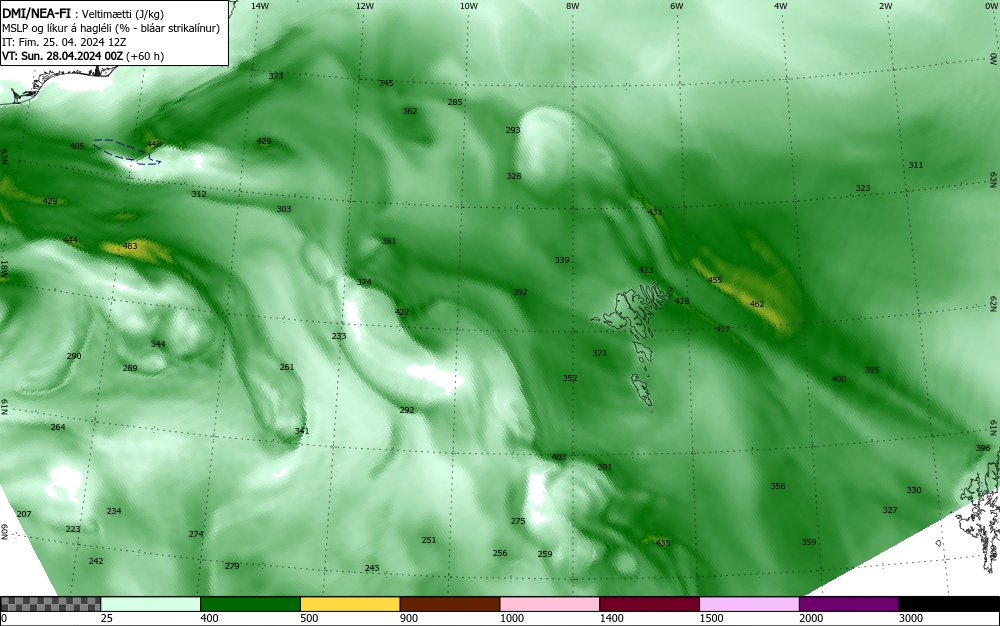Click the 12W longitude label
1000x626 pixels.
[364, 6]
